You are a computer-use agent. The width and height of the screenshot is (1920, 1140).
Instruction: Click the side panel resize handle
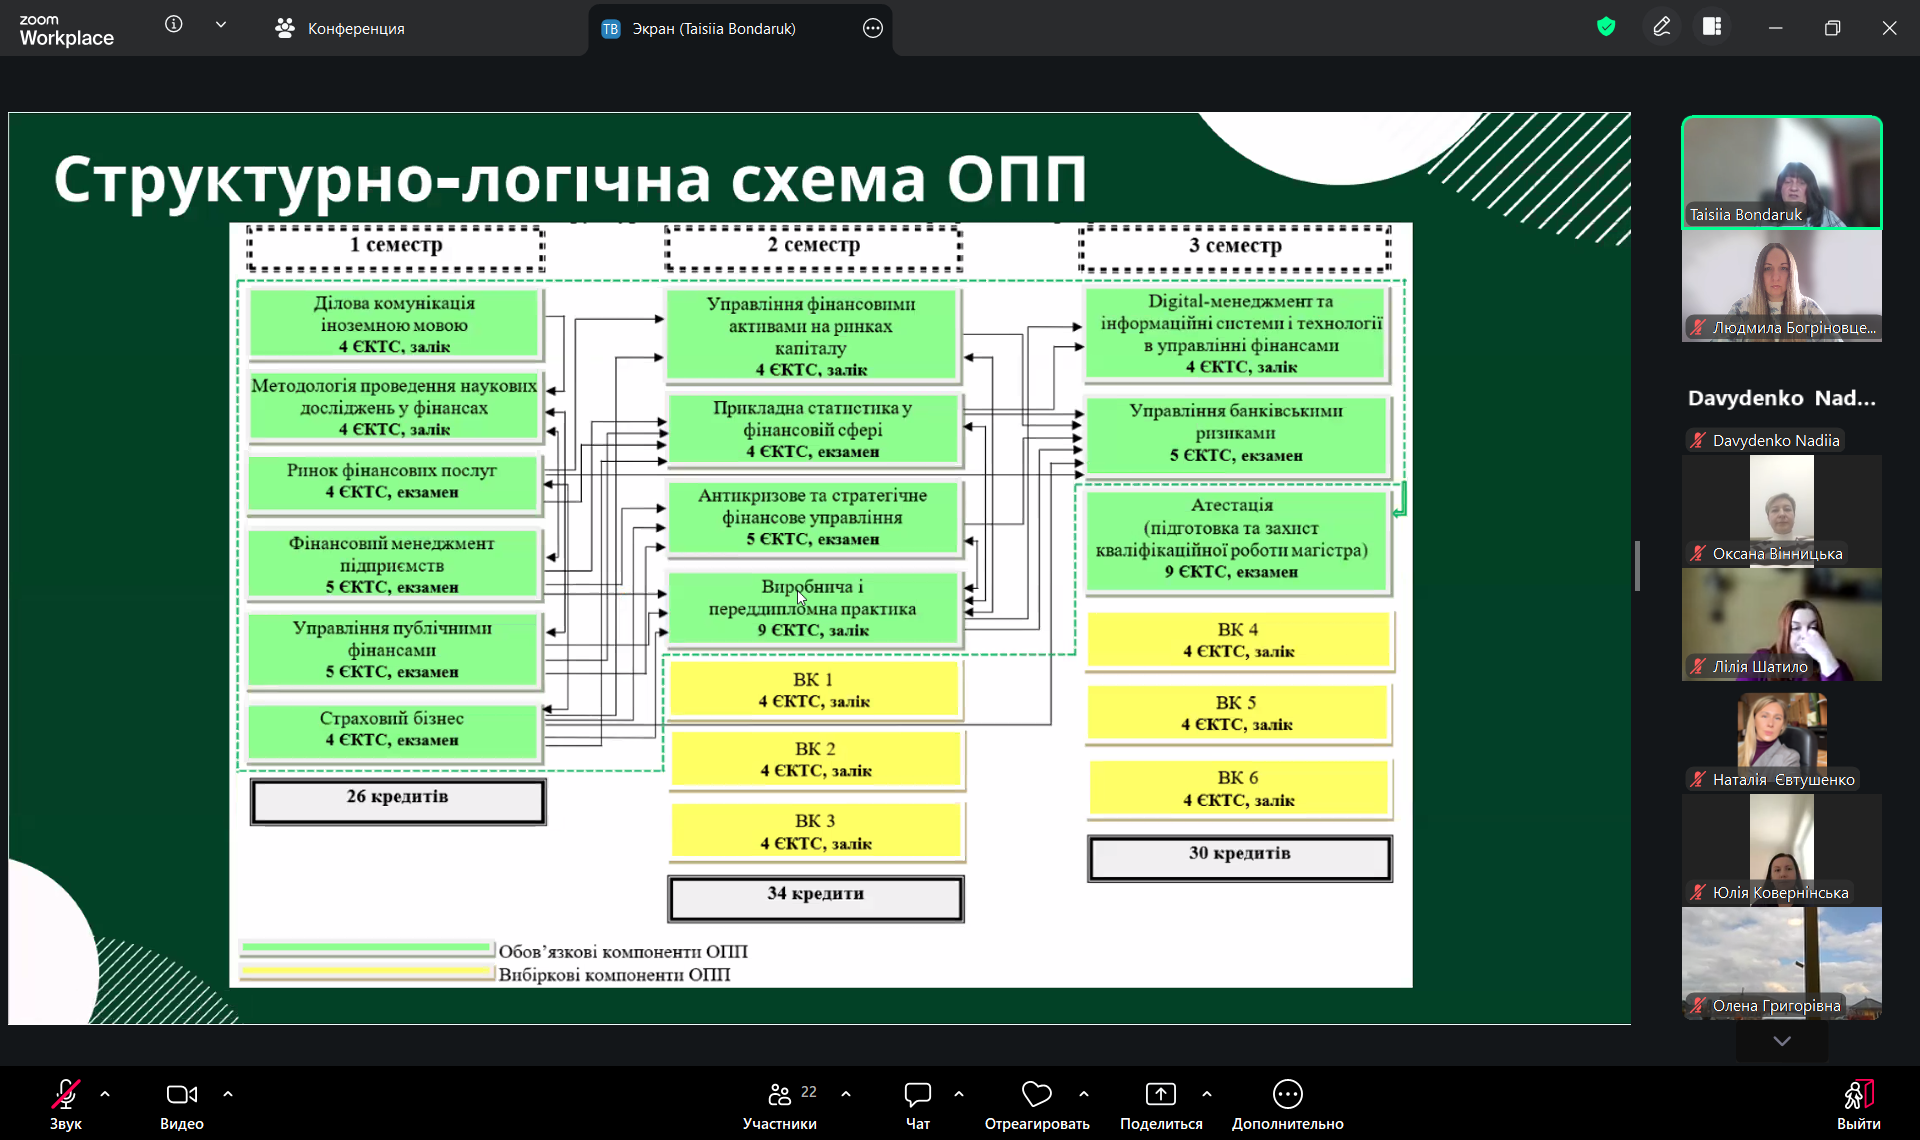point(1637,566)
